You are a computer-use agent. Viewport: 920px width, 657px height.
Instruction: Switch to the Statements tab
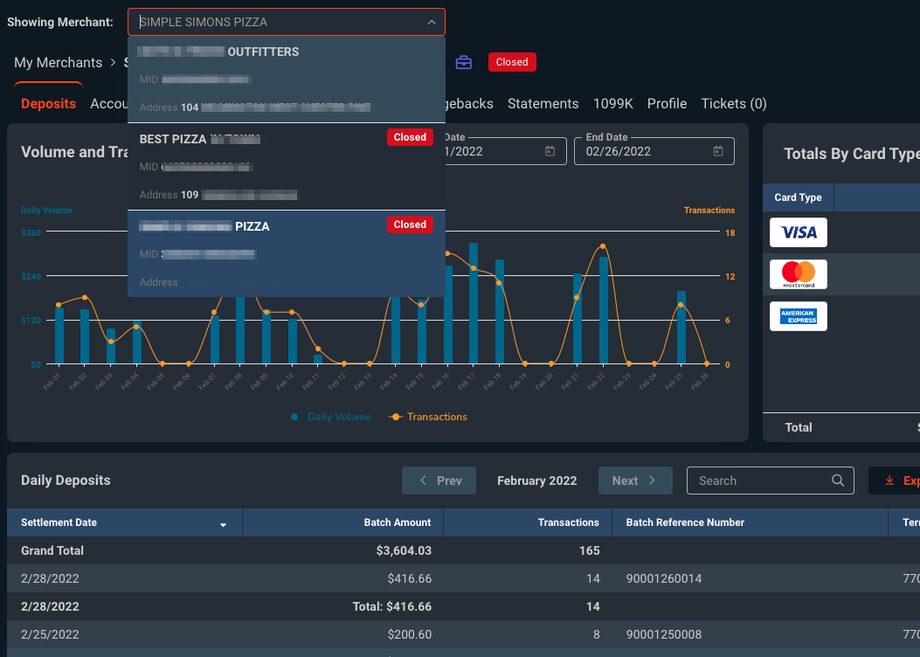point(543,104)
